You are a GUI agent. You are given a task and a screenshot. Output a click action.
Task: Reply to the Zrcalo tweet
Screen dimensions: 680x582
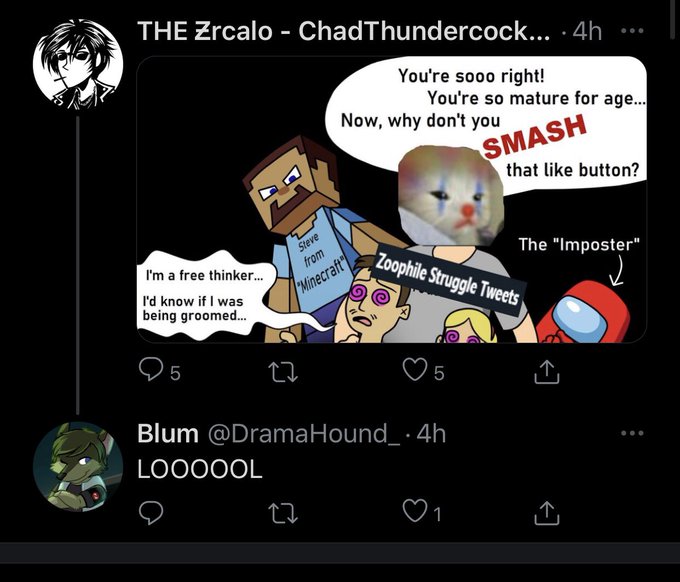(150, 369)
